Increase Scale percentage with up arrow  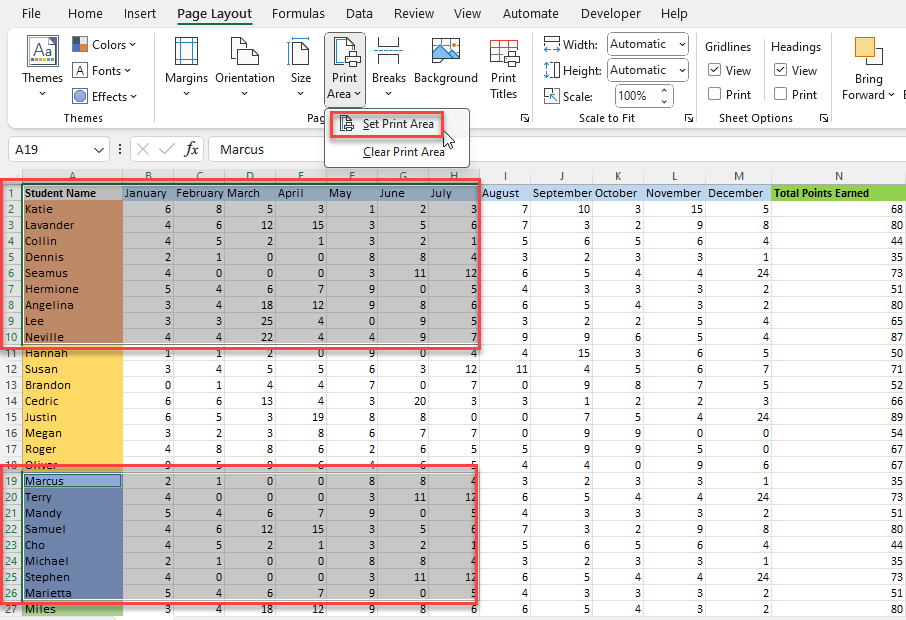coord(664,91)
